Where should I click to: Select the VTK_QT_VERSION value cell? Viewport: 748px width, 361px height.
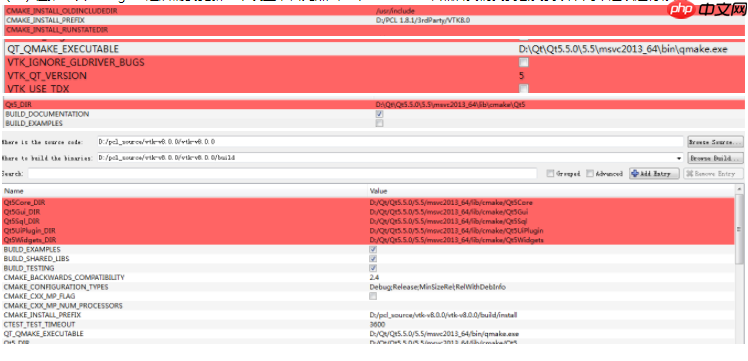coord(631,76)
